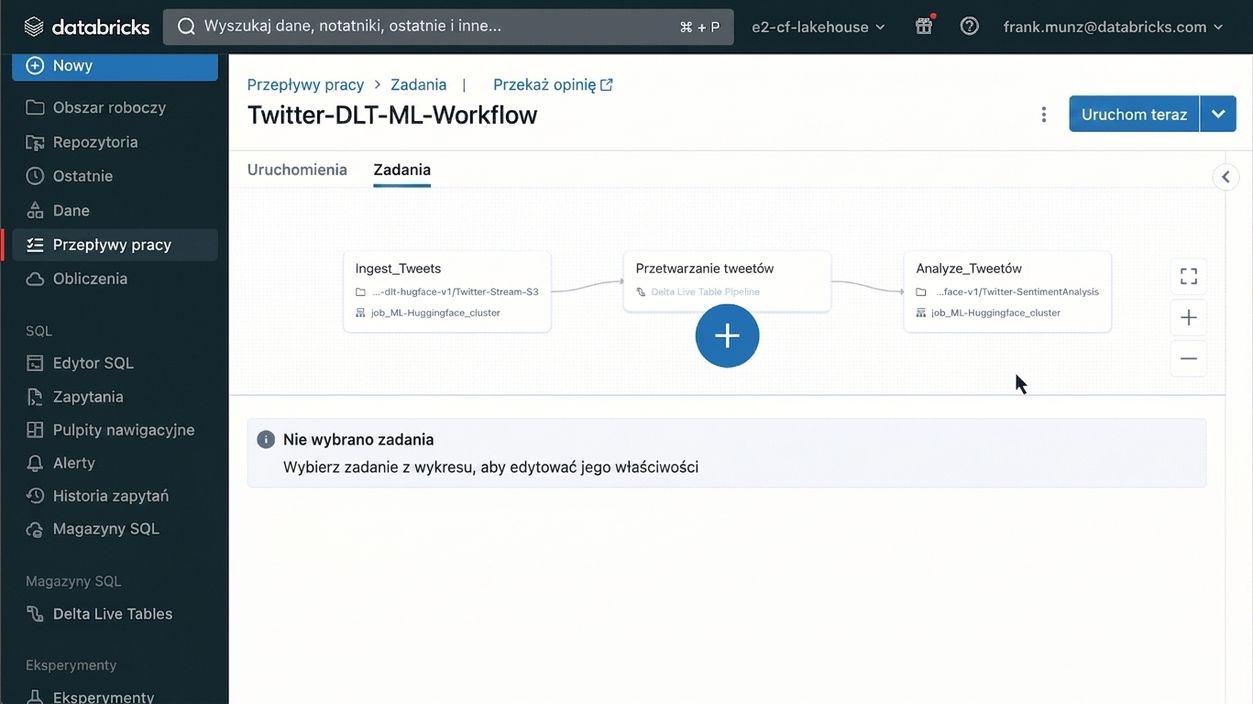1253x704 pixels.
Task: Open the three-dot job options menu
Action: coord(1043,114)
